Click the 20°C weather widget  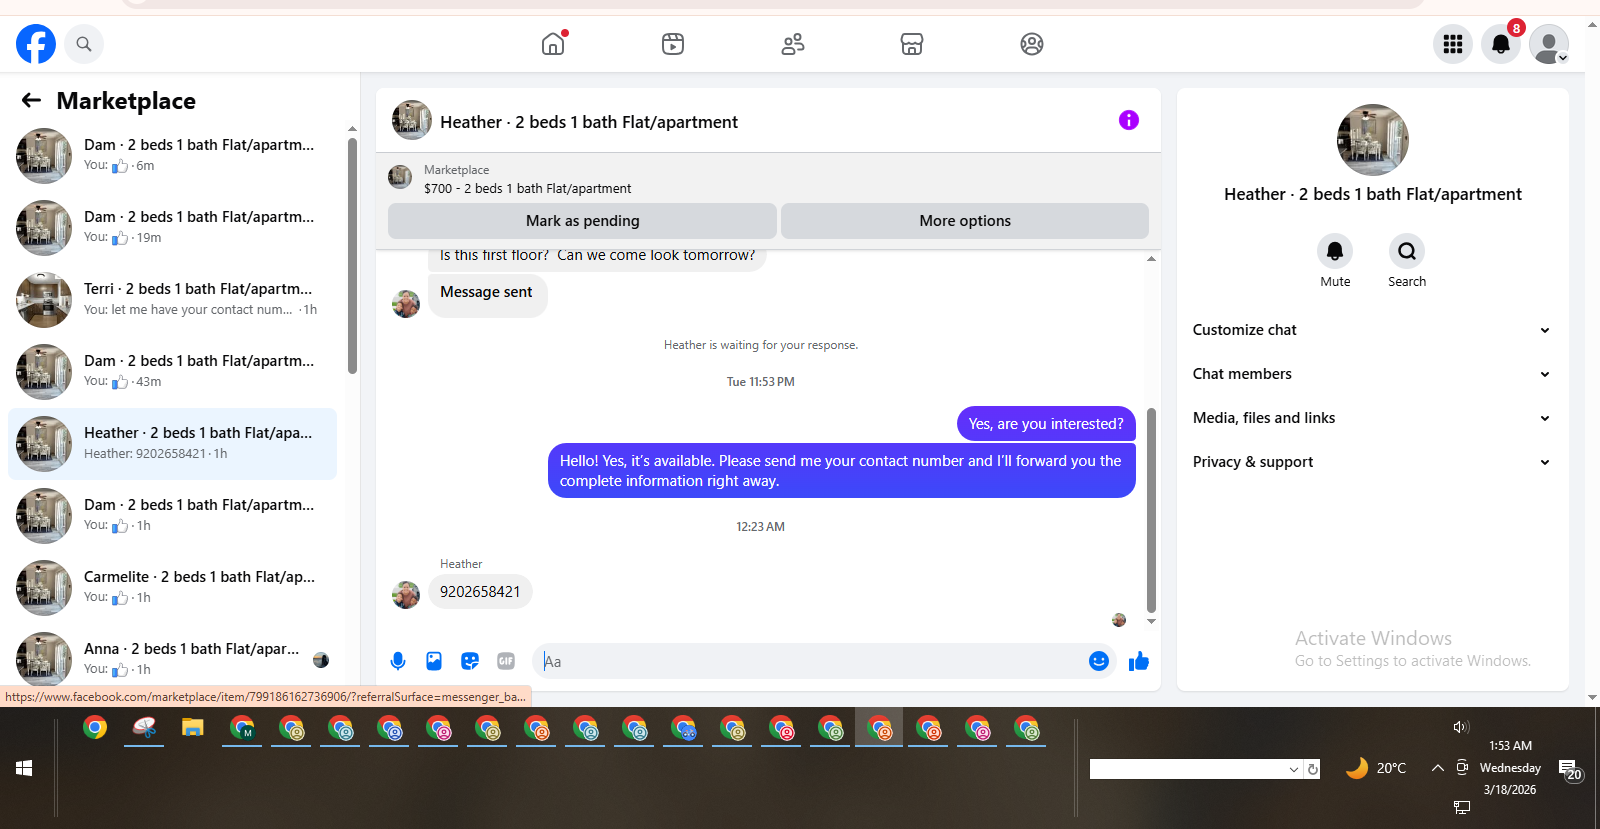(x=1376, y=768)
